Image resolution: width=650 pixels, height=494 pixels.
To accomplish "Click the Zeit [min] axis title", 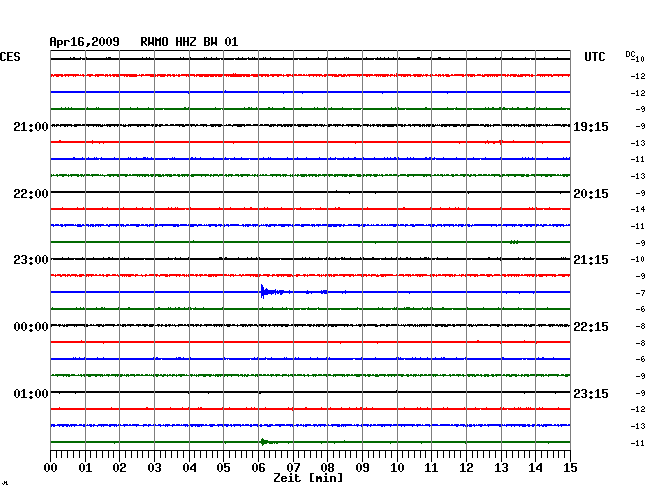I will coord(308,478).
